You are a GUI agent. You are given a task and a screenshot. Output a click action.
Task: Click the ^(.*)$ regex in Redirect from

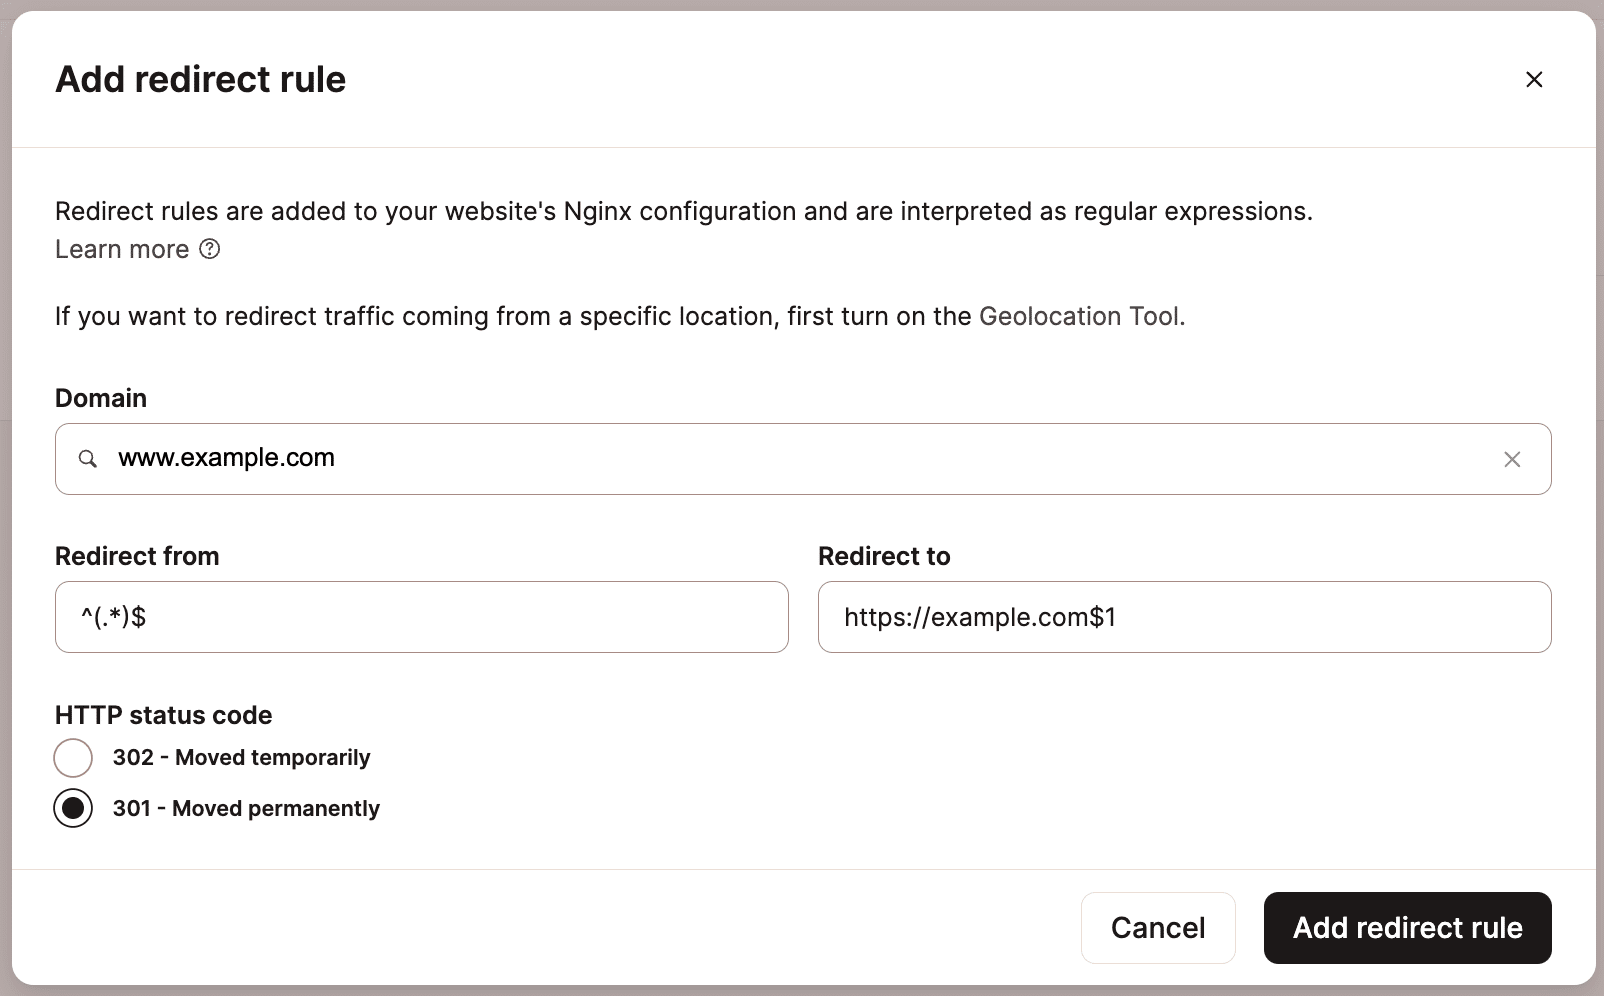(114, 617)
